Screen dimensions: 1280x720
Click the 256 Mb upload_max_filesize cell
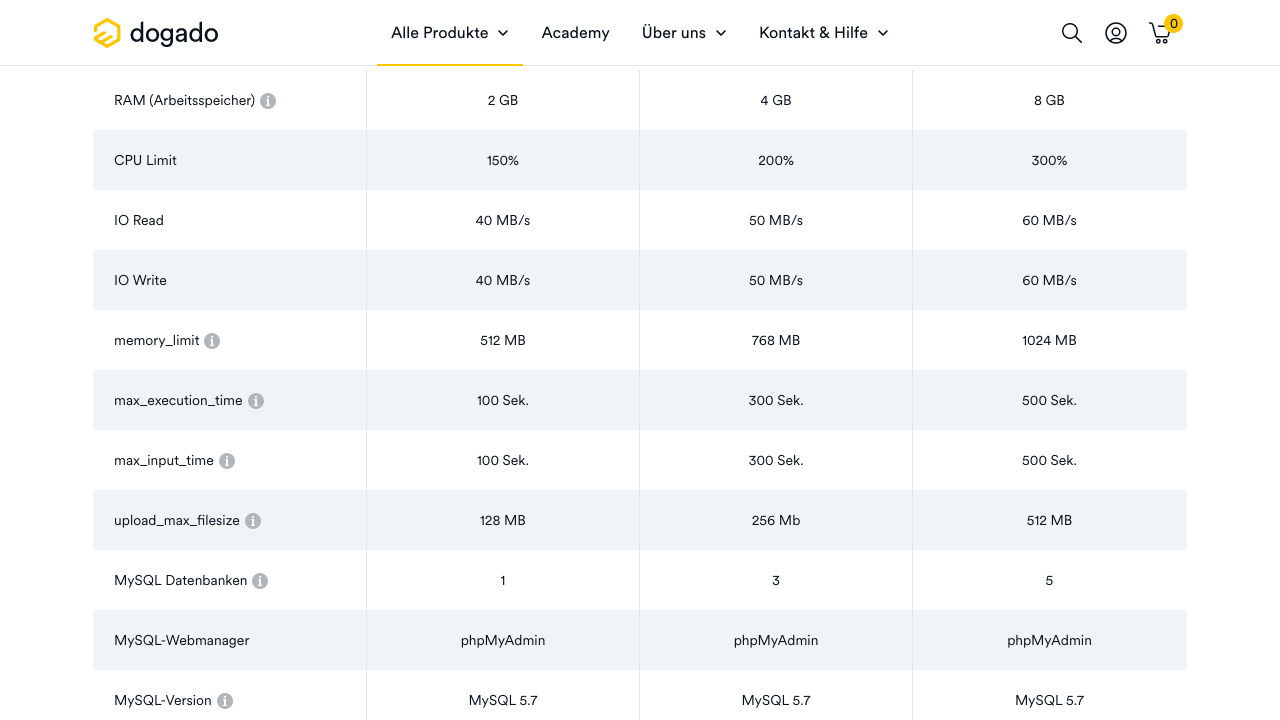point(776,520)
